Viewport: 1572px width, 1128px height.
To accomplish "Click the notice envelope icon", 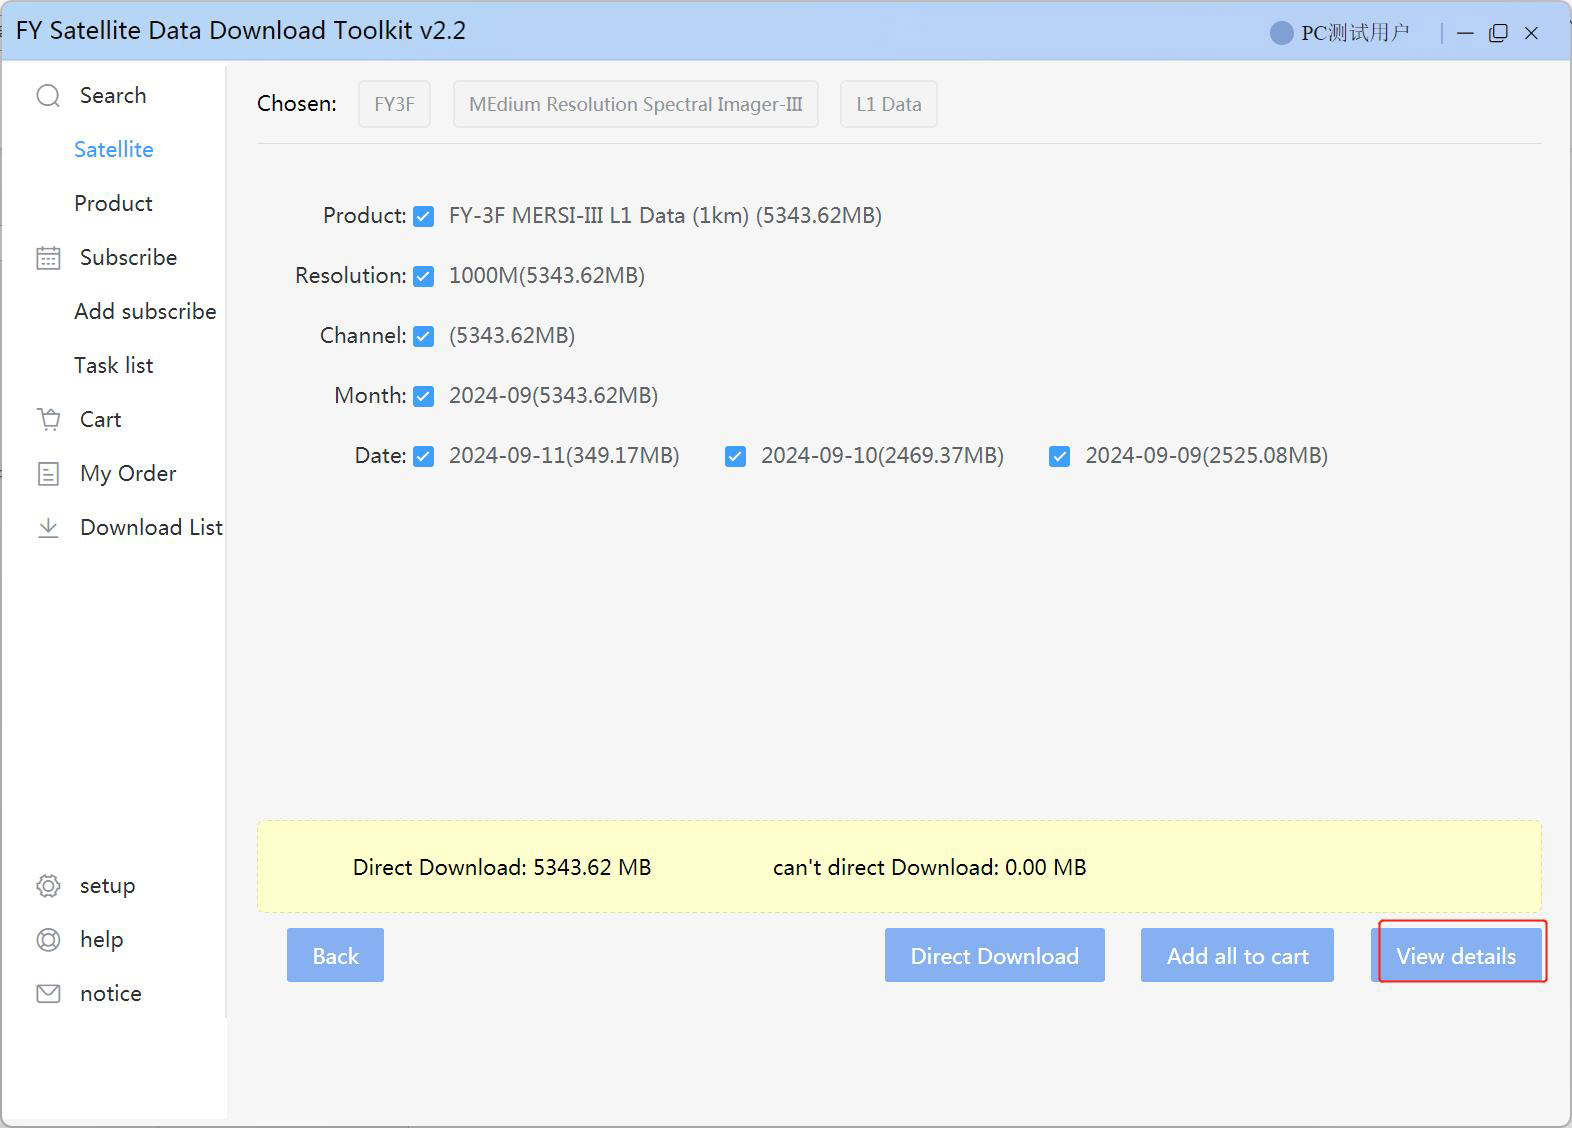I will 48,994.
